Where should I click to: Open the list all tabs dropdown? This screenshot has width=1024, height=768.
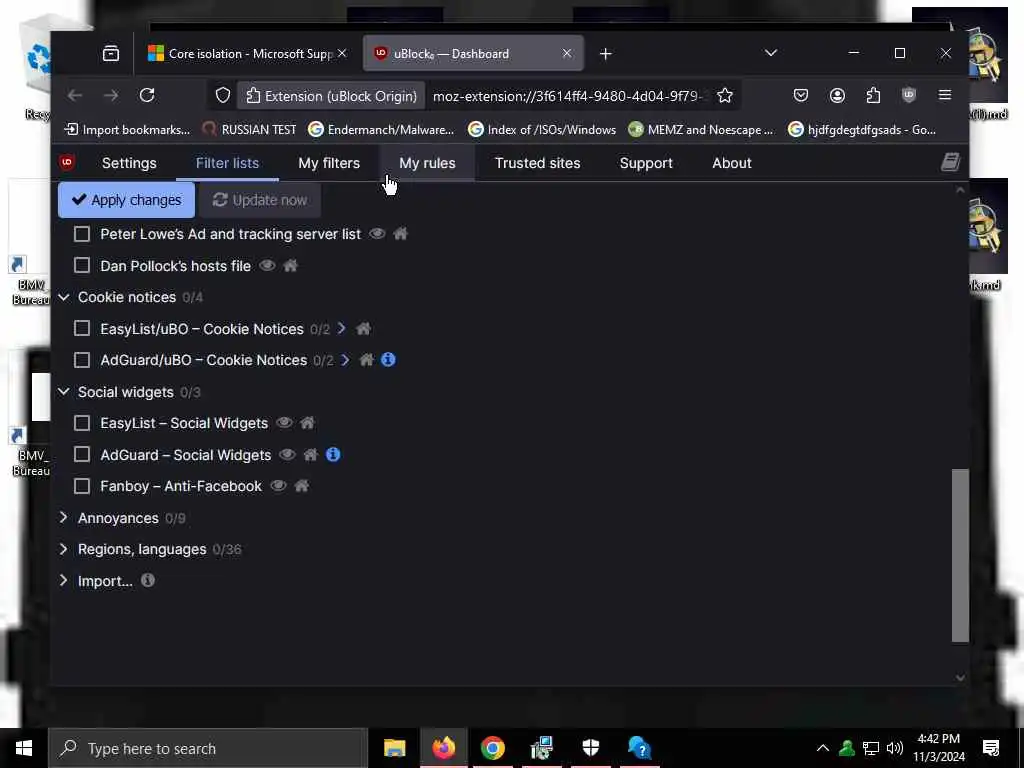coord(771,53)
